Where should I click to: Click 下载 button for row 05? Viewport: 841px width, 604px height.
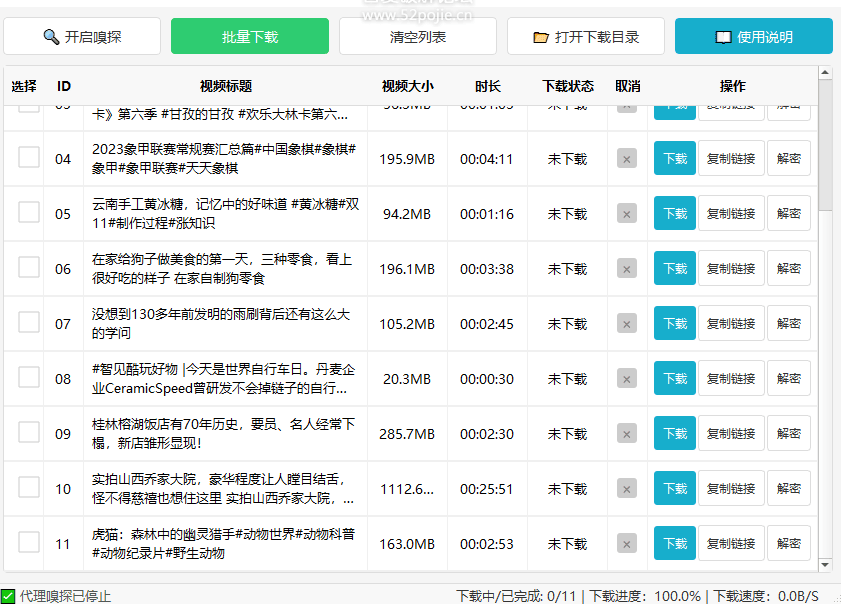674,214
